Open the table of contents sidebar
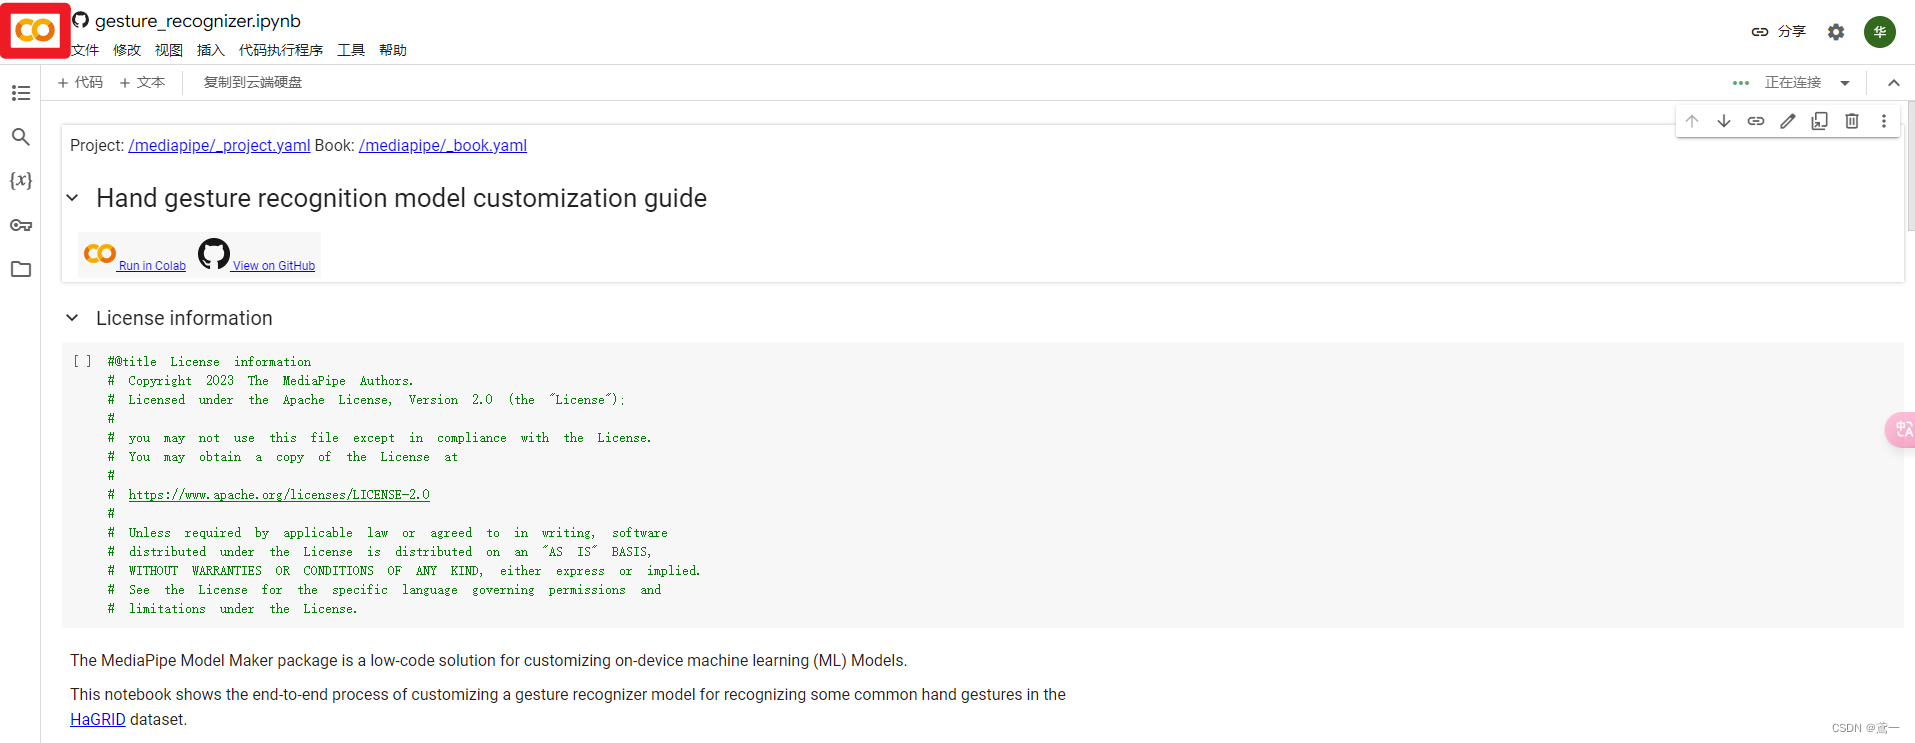1915x743 pixels. click(x=21, y=93)
